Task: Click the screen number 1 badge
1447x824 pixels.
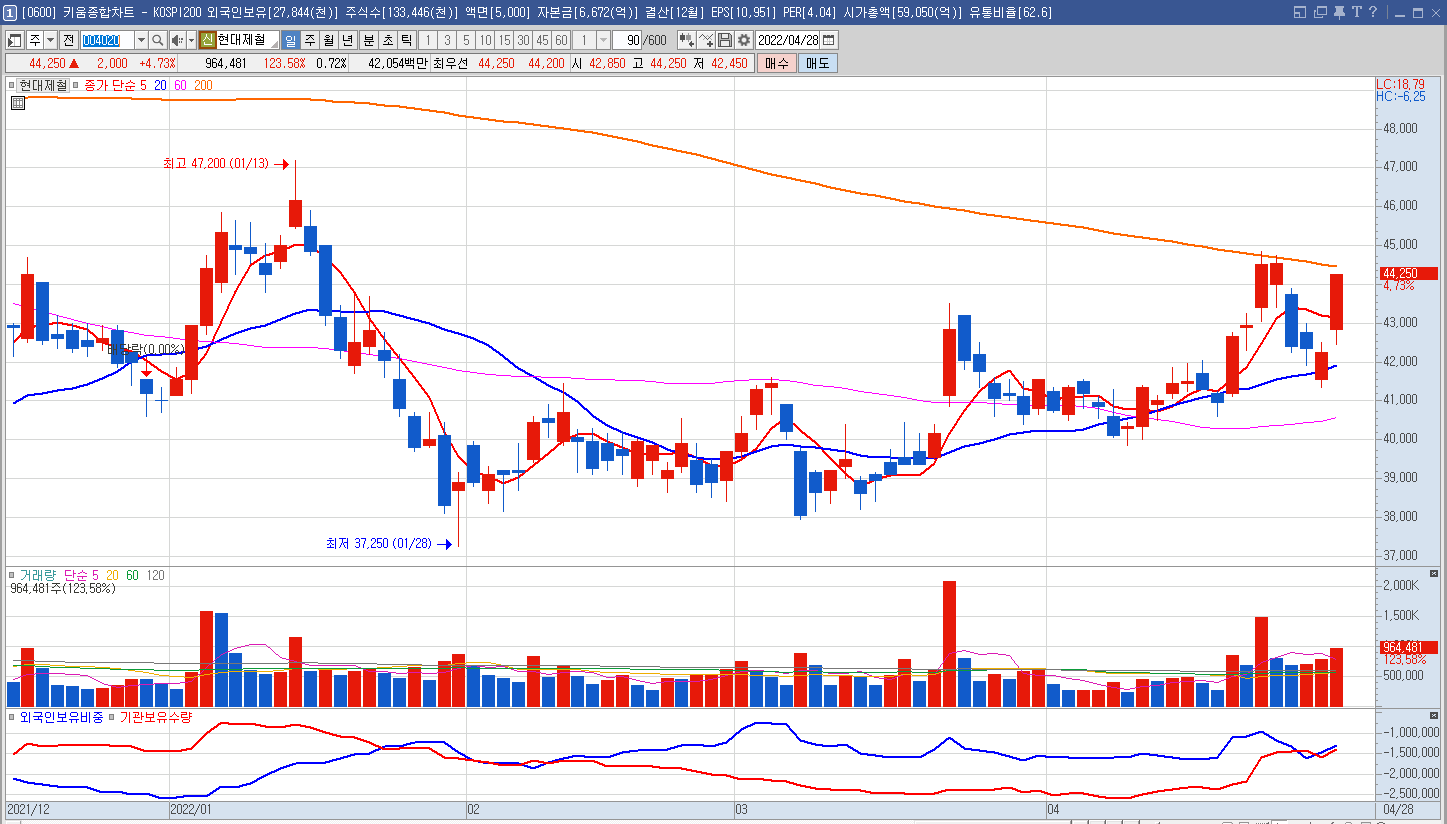Action: [x=10, y=12]
